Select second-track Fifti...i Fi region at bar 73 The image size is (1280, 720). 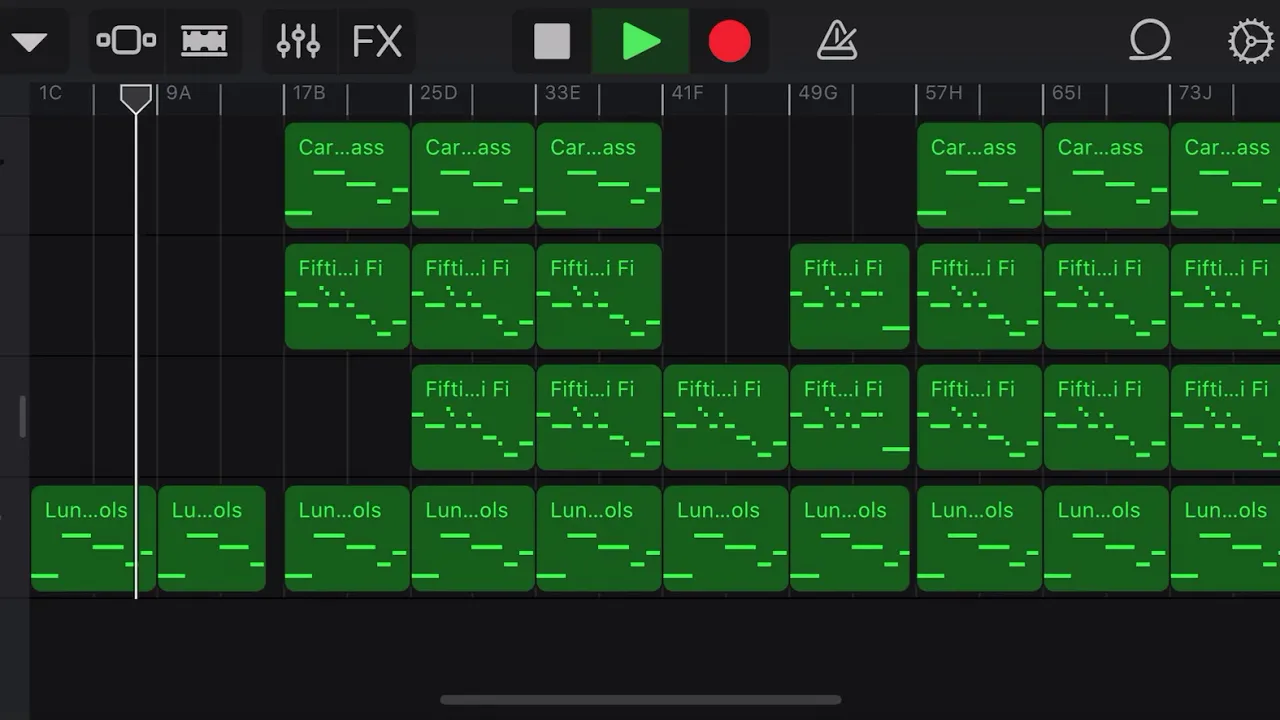pos(1225,297)
